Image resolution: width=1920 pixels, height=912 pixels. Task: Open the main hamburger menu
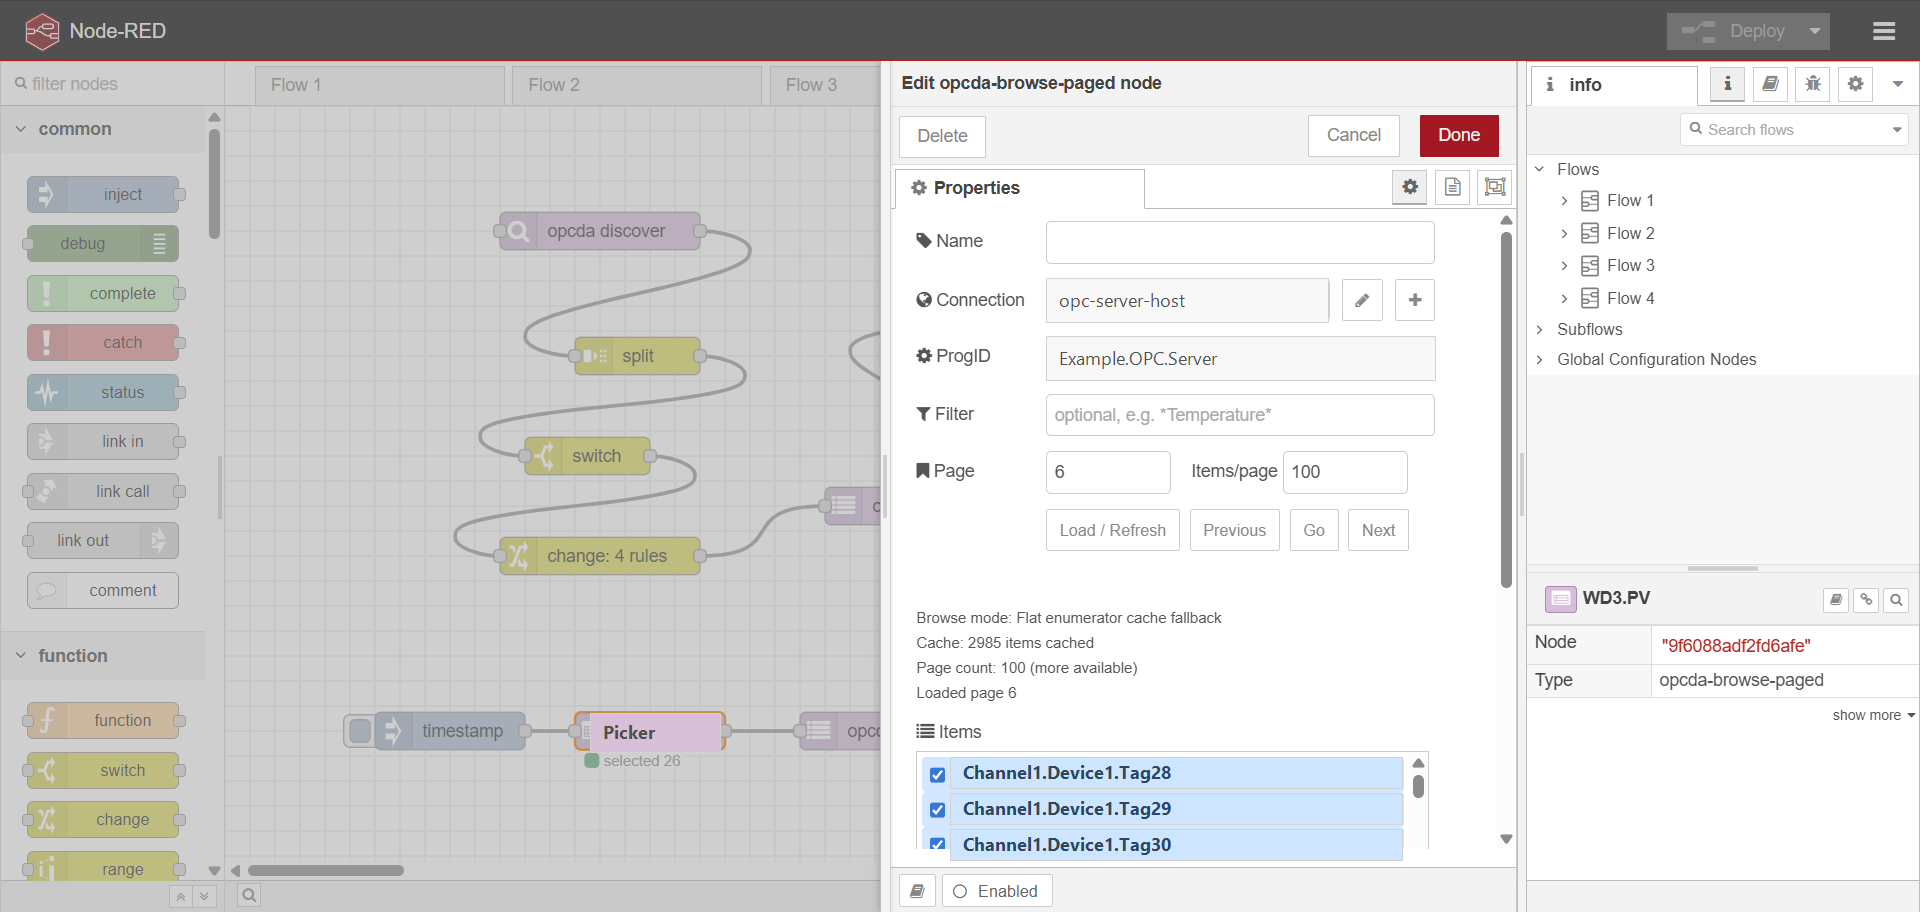1884,31
